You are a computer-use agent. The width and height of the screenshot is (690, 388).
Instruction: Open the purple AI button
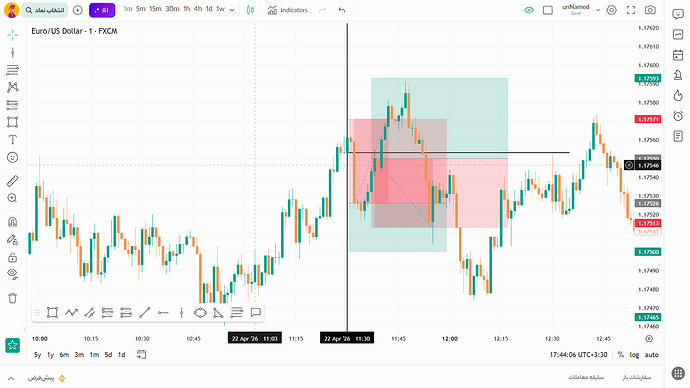pos(102,10)
